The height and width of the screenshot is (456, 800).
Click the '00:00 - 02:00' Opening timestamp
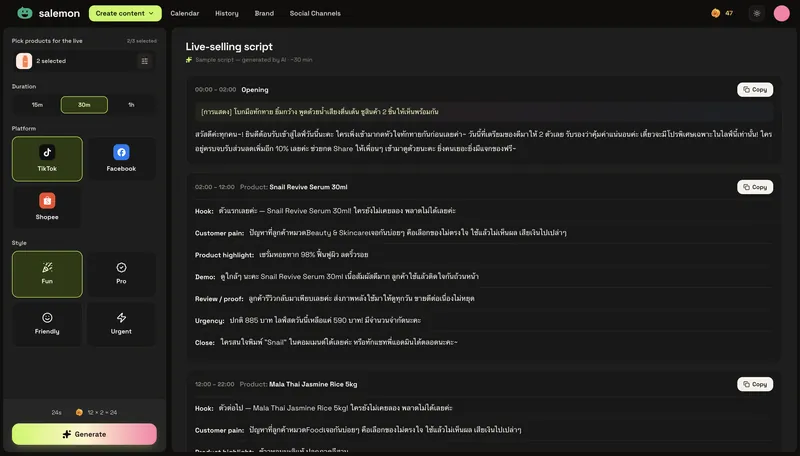(x=215, y=90)
